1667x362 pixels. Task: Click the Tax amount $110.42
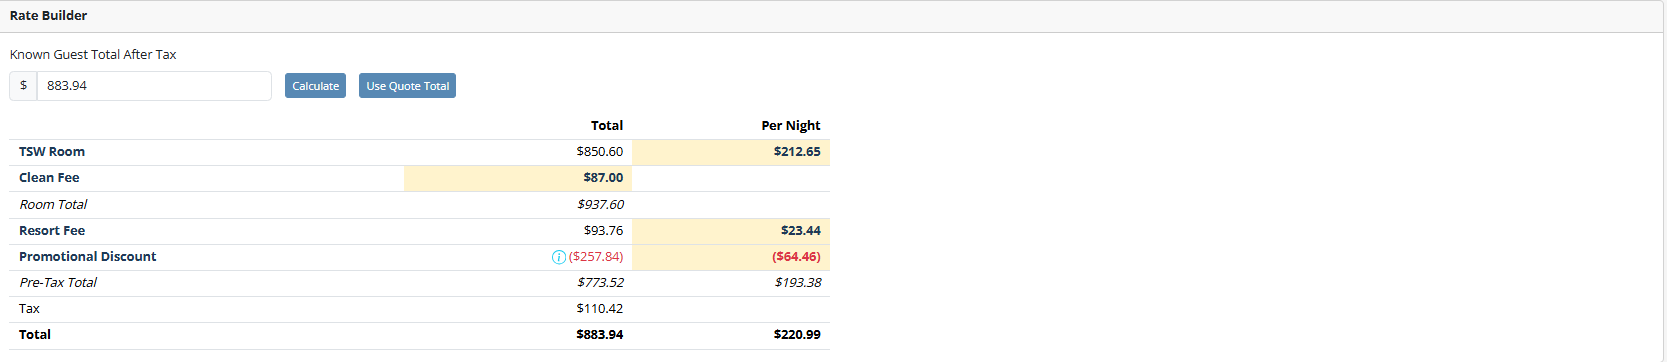pos(600,309)
